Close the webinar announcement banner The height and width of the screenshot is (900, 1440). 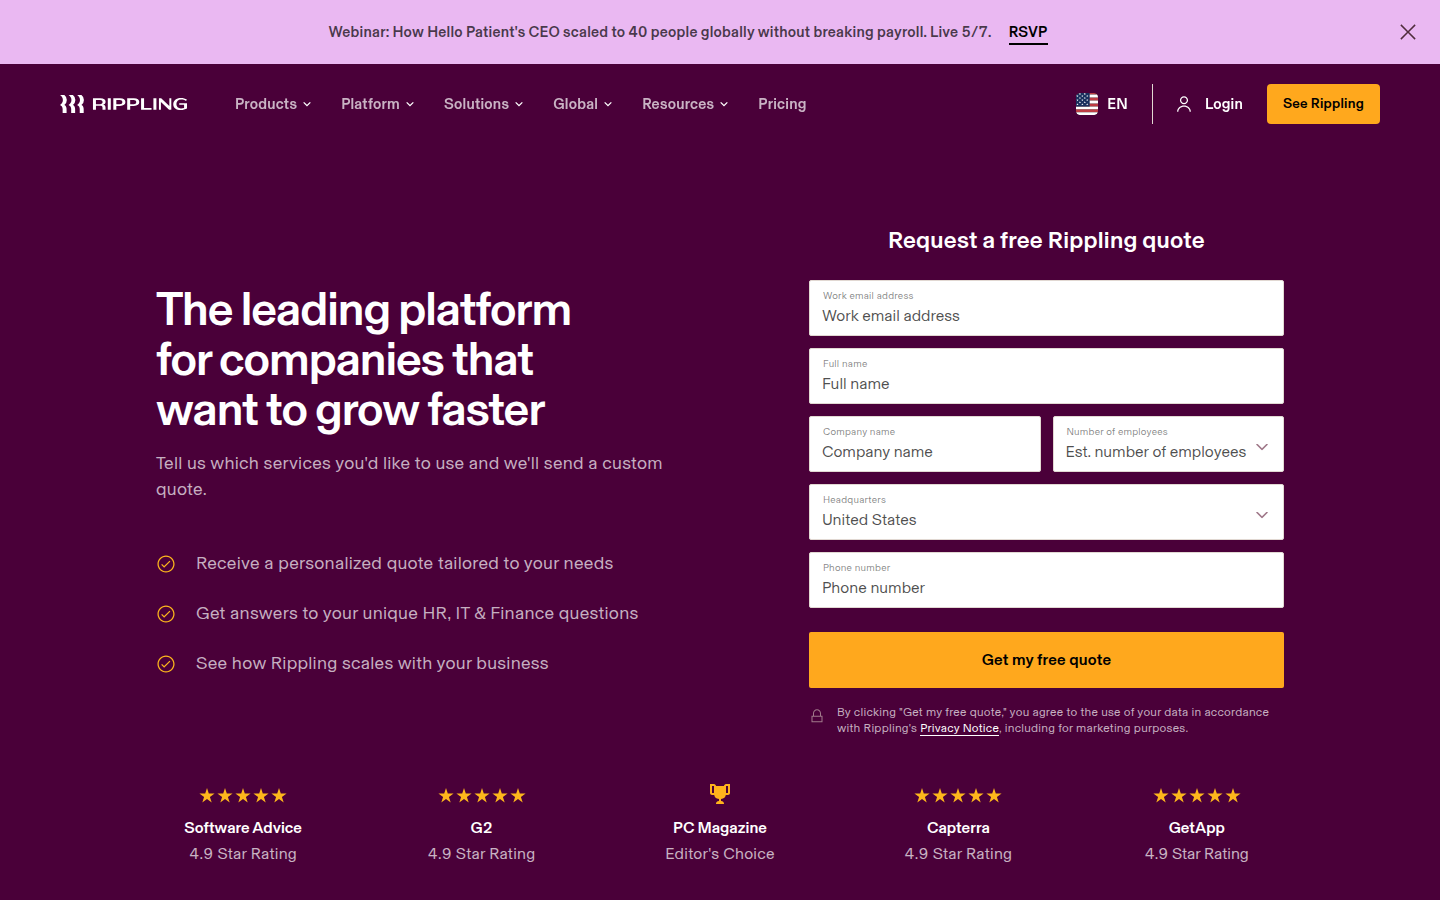tap(1408, 32)
